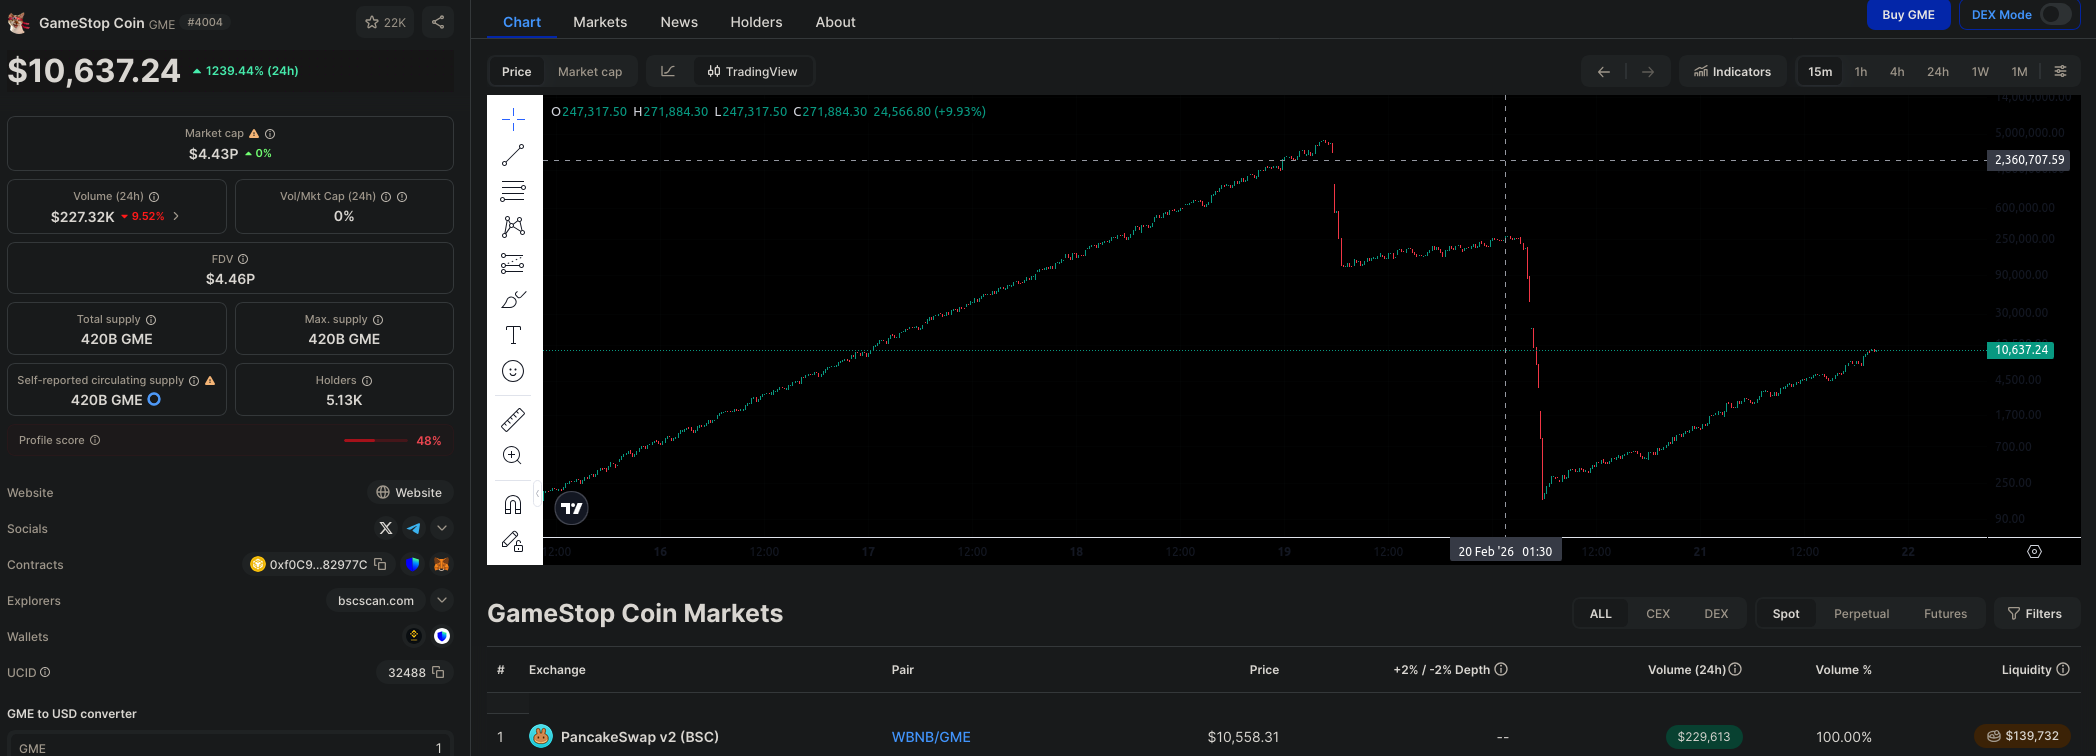Set the chart interval to 4h

point(1897,71)
